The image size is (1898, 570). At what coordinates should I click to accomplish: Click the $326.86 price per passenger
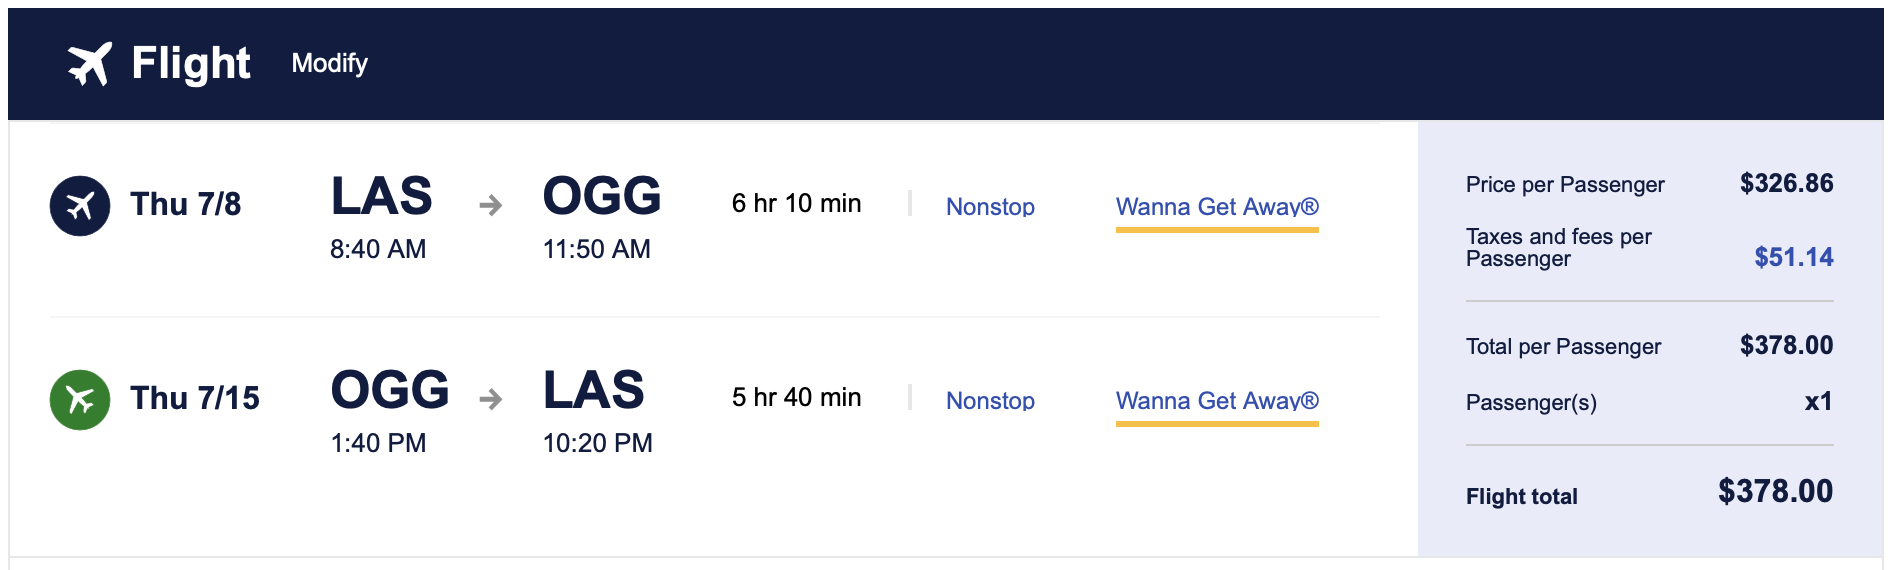(x=1786, y=183)
